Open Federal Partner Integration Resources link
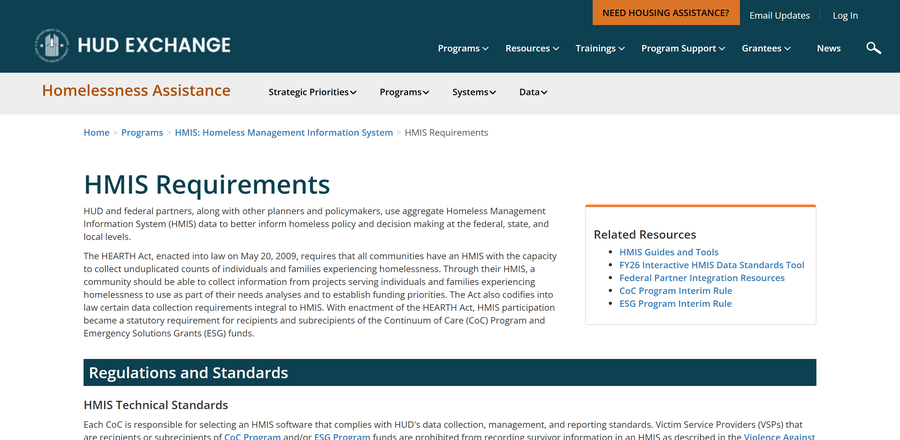Viewport: 900px width, 440px height. coord(701,278)
